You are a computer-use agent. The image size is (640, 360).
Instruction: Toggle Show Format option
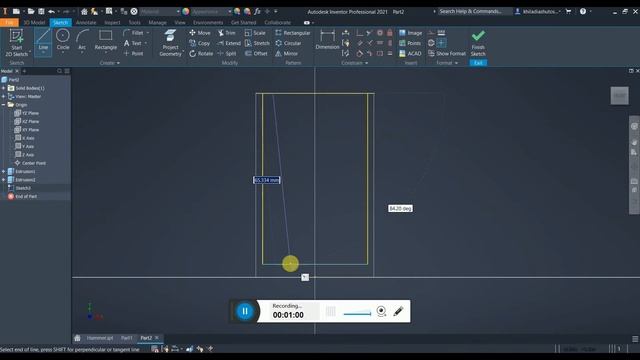click(447, 53)
